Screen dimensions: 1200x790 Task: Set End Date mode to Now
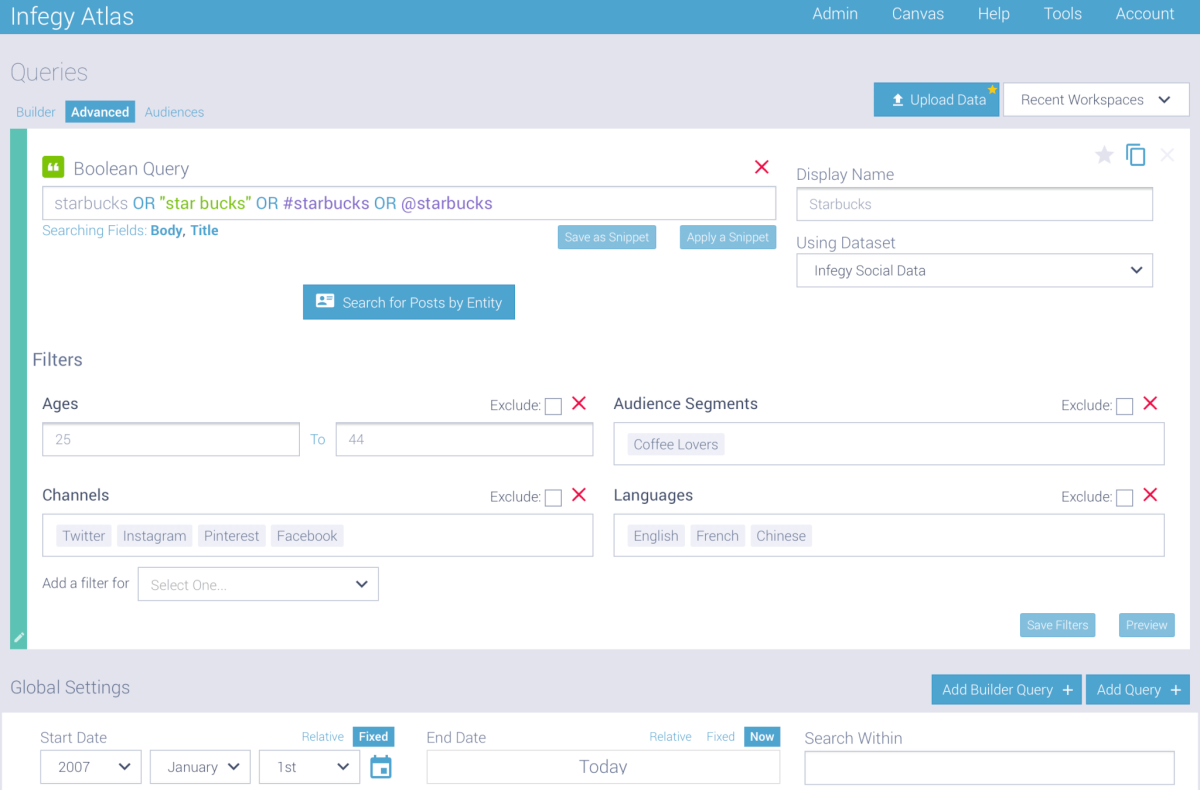pyautogui.click(x=762, y=737)
